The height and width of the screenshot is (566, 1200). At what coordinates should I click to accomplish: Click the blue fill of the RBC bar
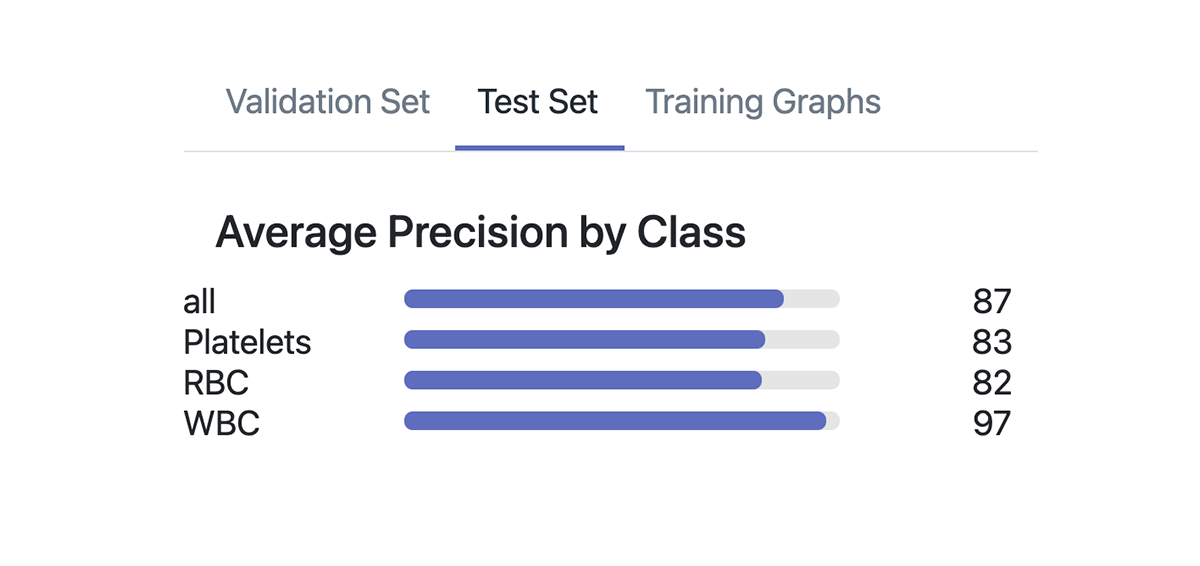pyautogui.click(x=582, y=380)
